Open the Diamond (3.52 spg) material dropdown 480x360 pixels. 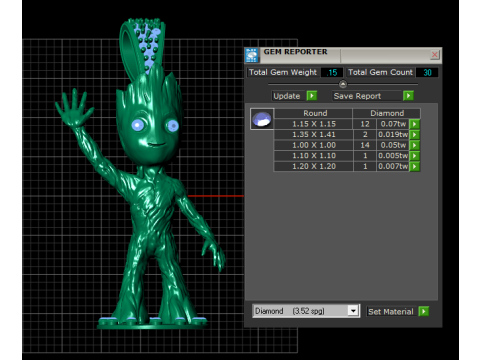[353, 311]
